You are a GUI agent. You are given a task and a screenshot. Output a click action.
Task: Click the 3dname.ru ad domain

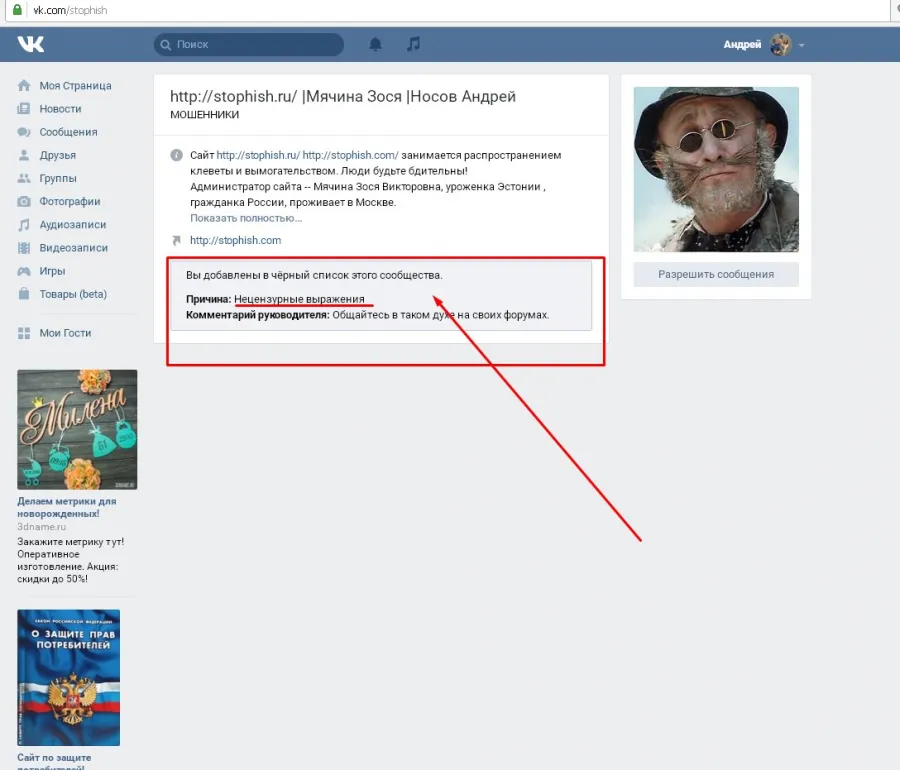click(x=41, y=527)
